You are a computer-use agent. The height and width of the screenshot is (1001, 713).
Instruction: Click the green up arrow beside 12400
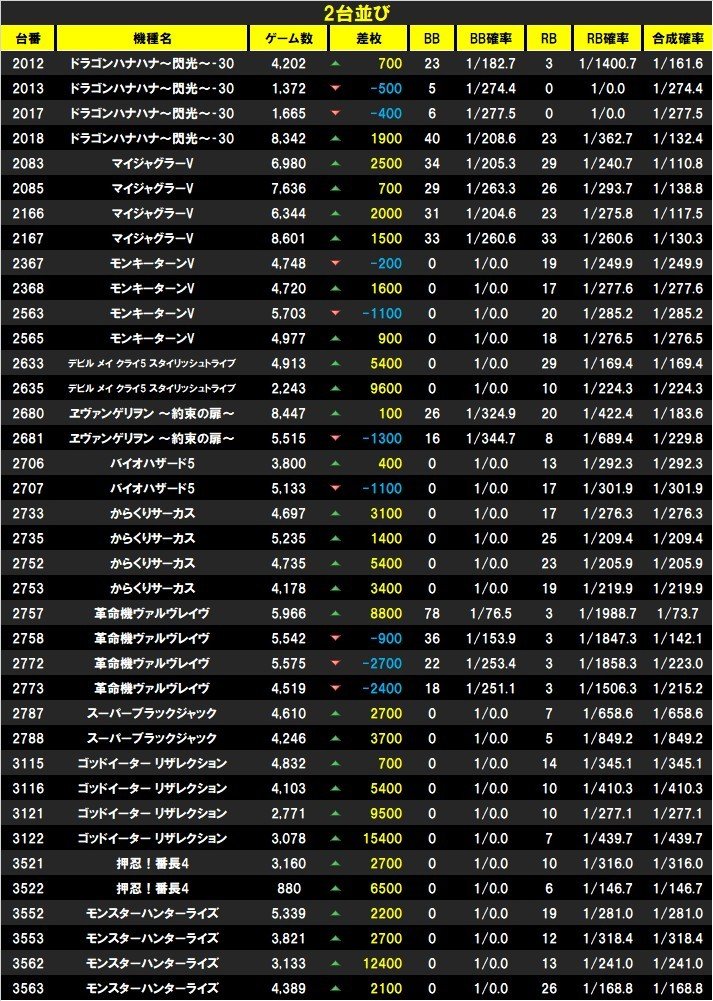(x=336, y=963)
